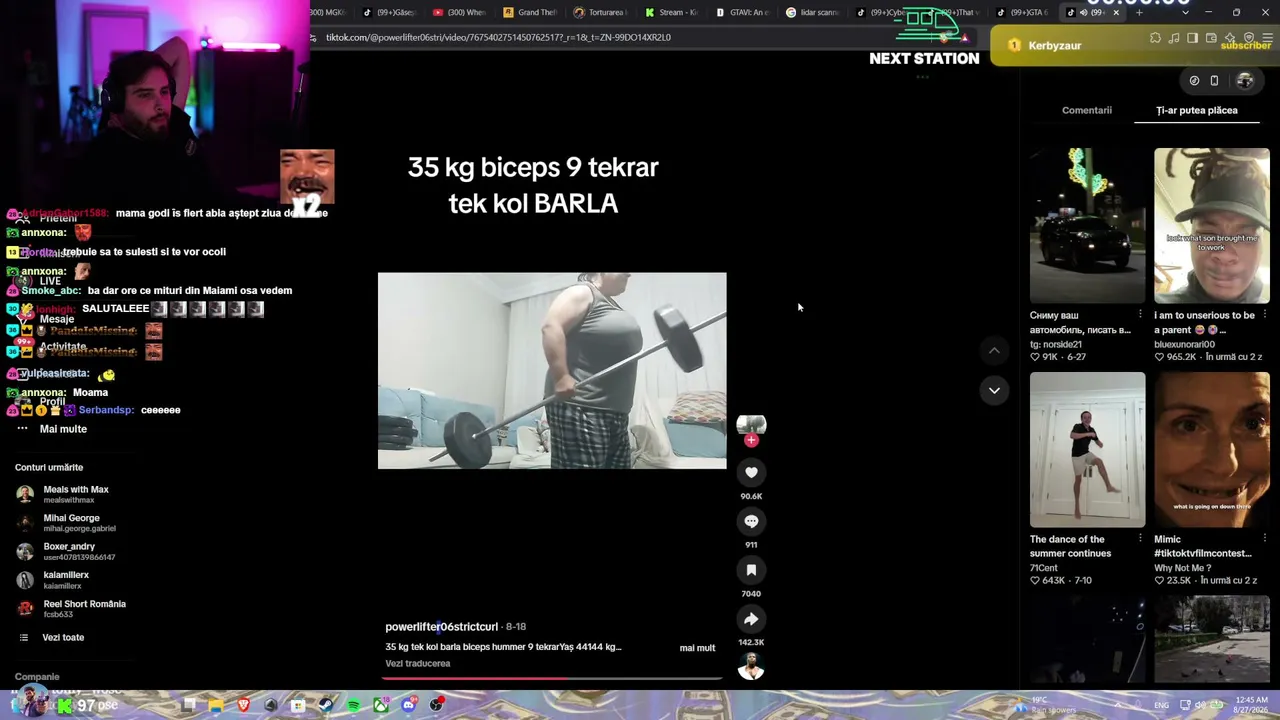
Task: Open a new browser tab
Action: click(1139, 13)
